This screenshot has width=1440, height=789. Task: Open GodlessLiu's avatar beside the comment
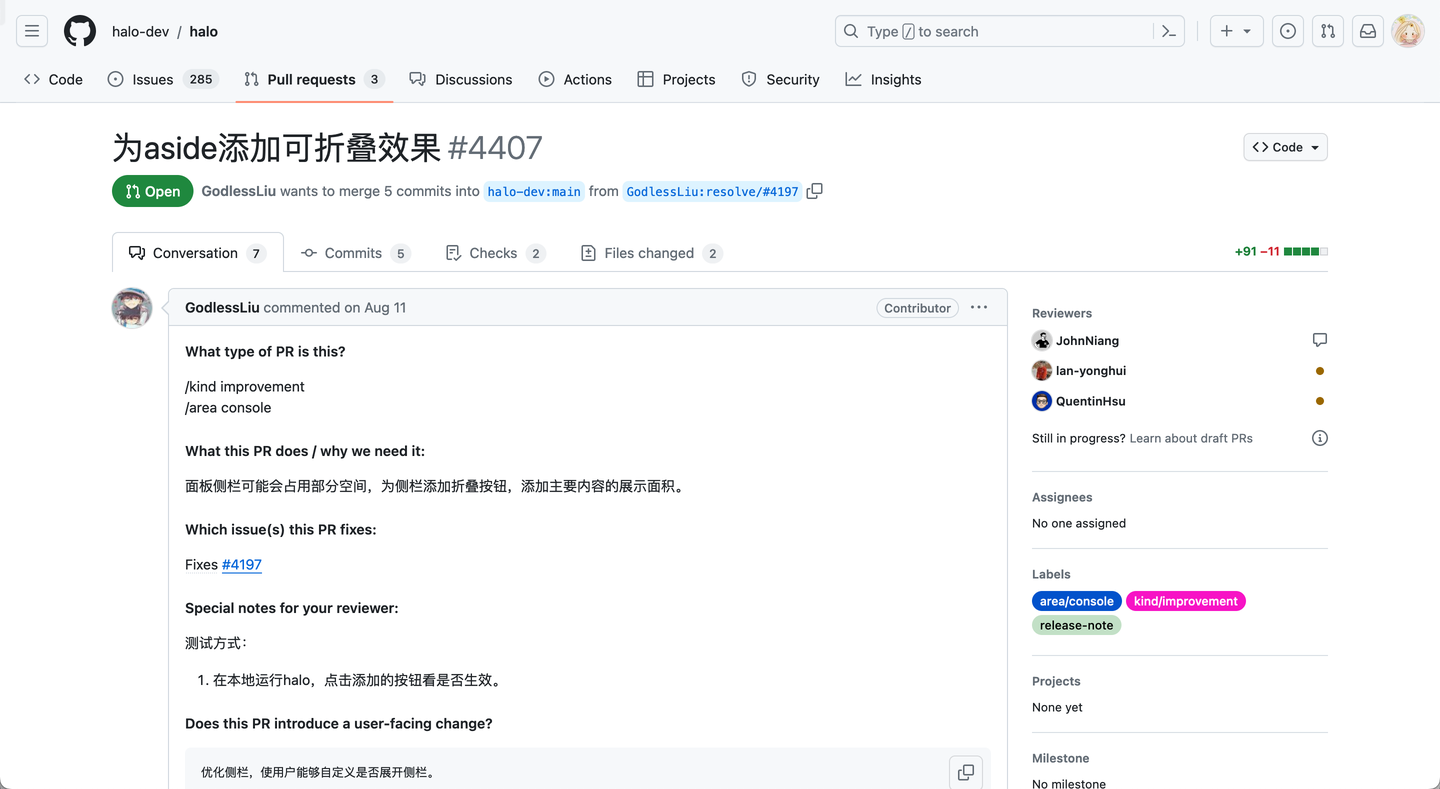[132, 308]
